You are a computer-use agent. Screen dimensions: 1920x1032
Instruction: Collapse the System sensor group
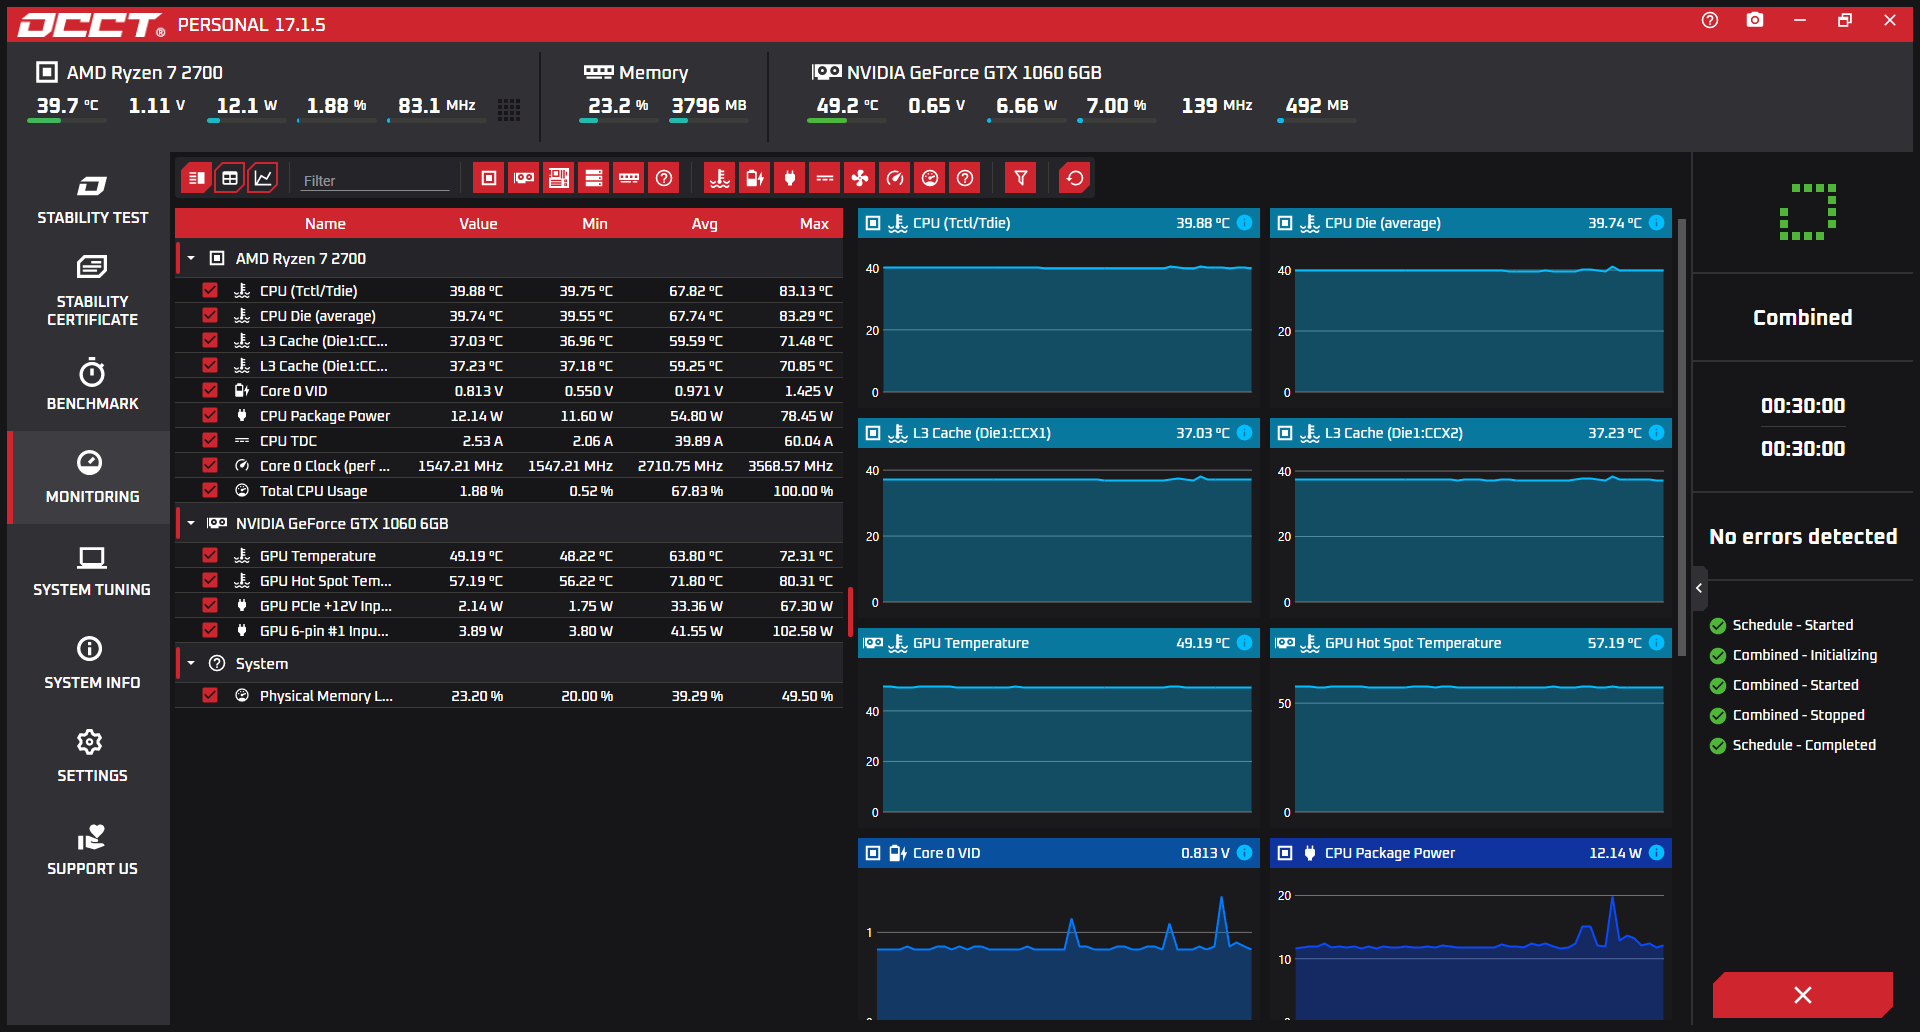click(191, 663)
